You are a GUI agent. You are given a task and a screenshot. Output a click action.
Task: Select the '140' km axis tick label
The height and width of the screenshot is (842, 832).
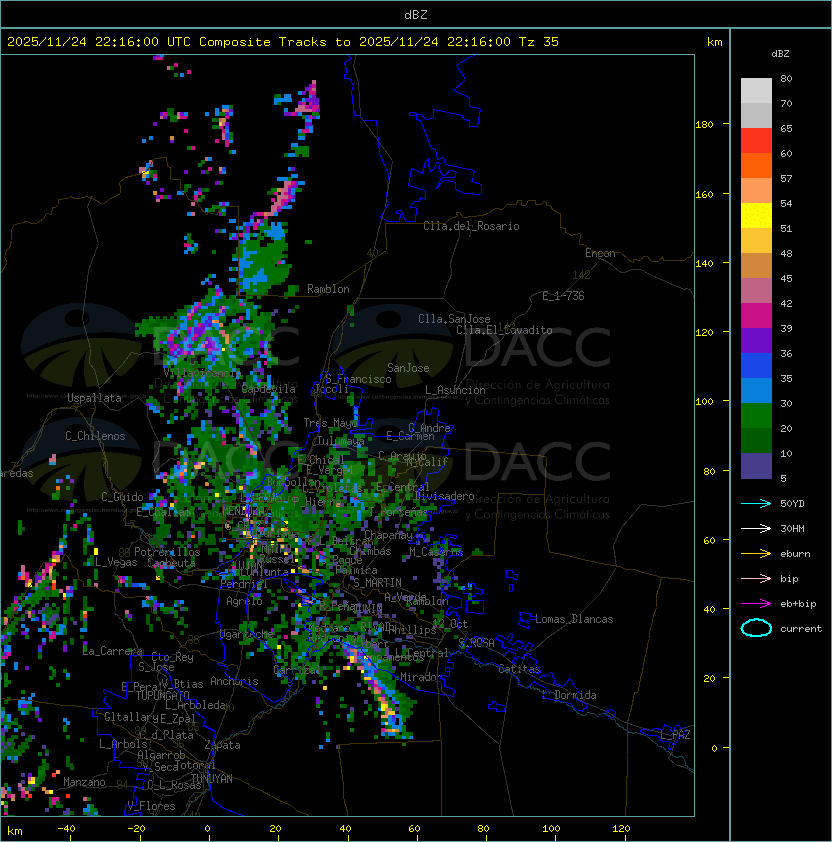pos(704,264)
